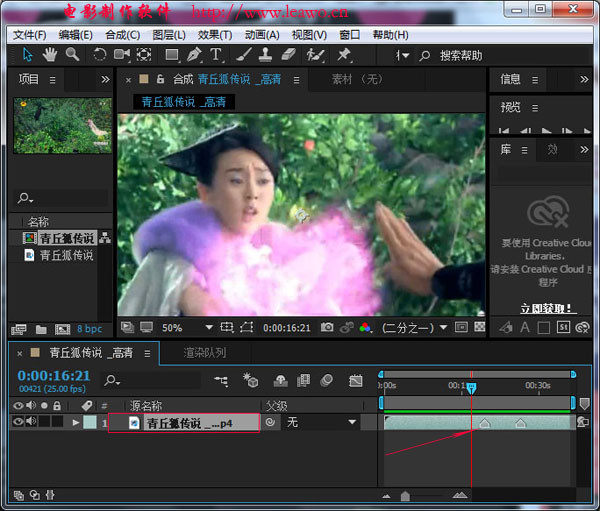Open the 预览 panel menu
The height and width of the screenshot is (511, 600).
535,108
